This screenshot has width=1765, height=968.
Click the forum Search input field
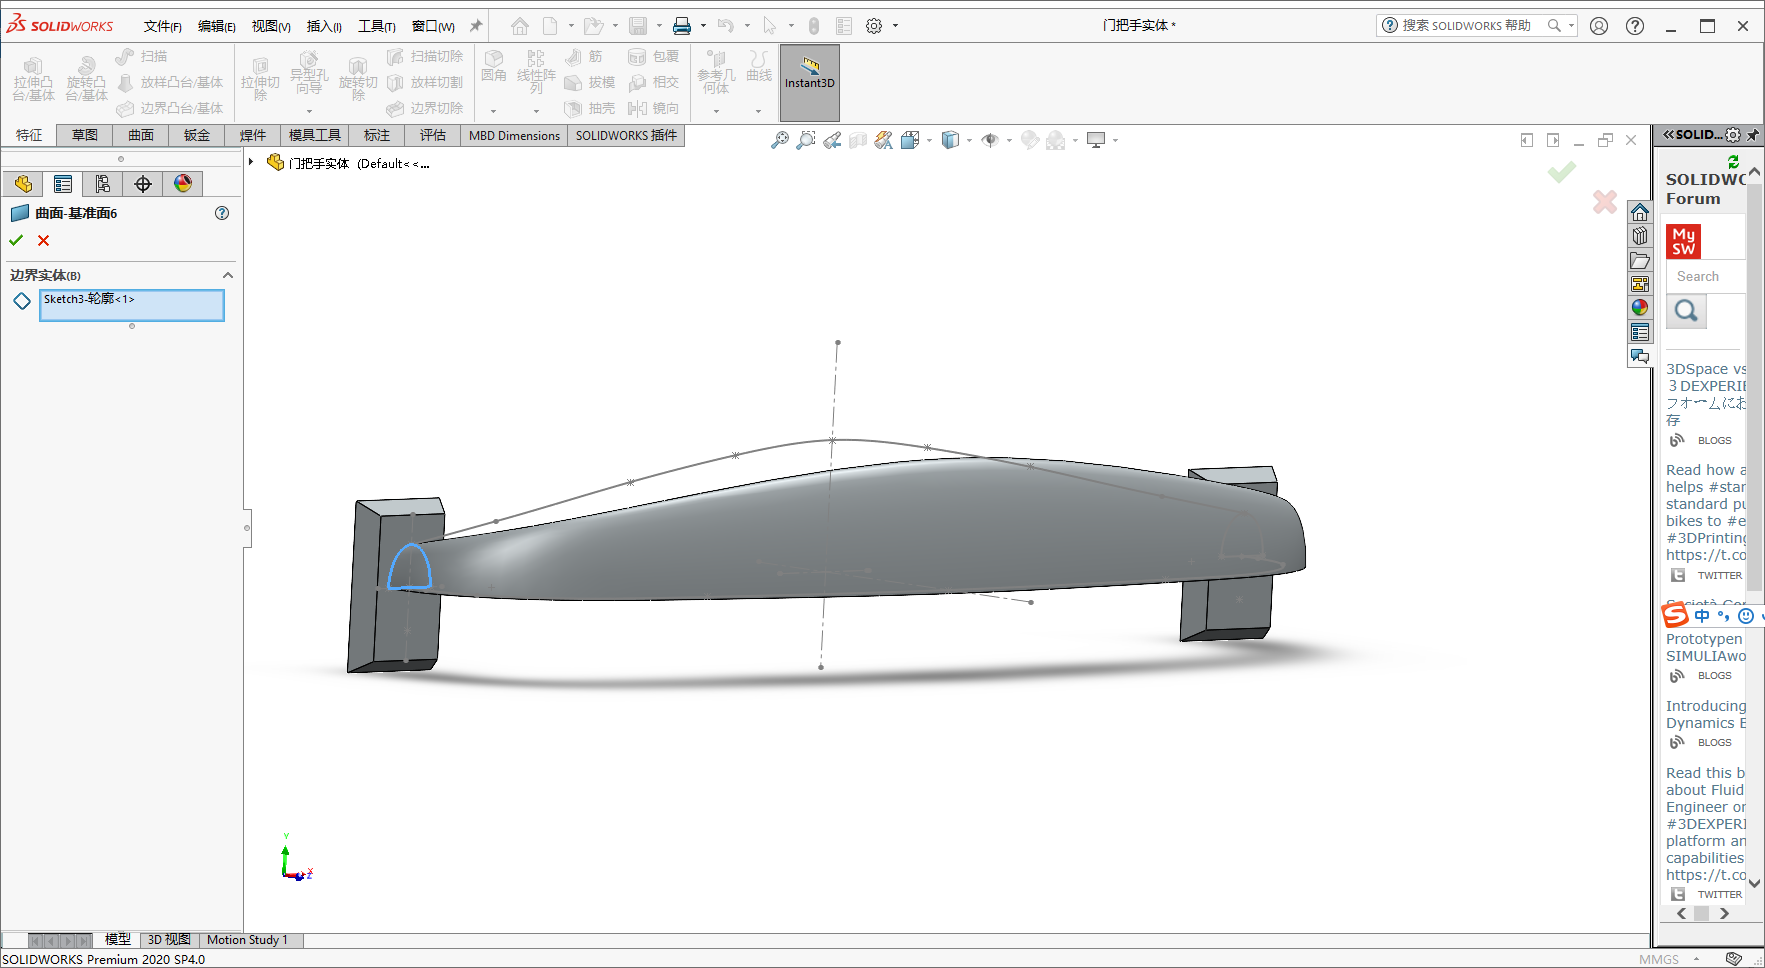coord(1706,276)
